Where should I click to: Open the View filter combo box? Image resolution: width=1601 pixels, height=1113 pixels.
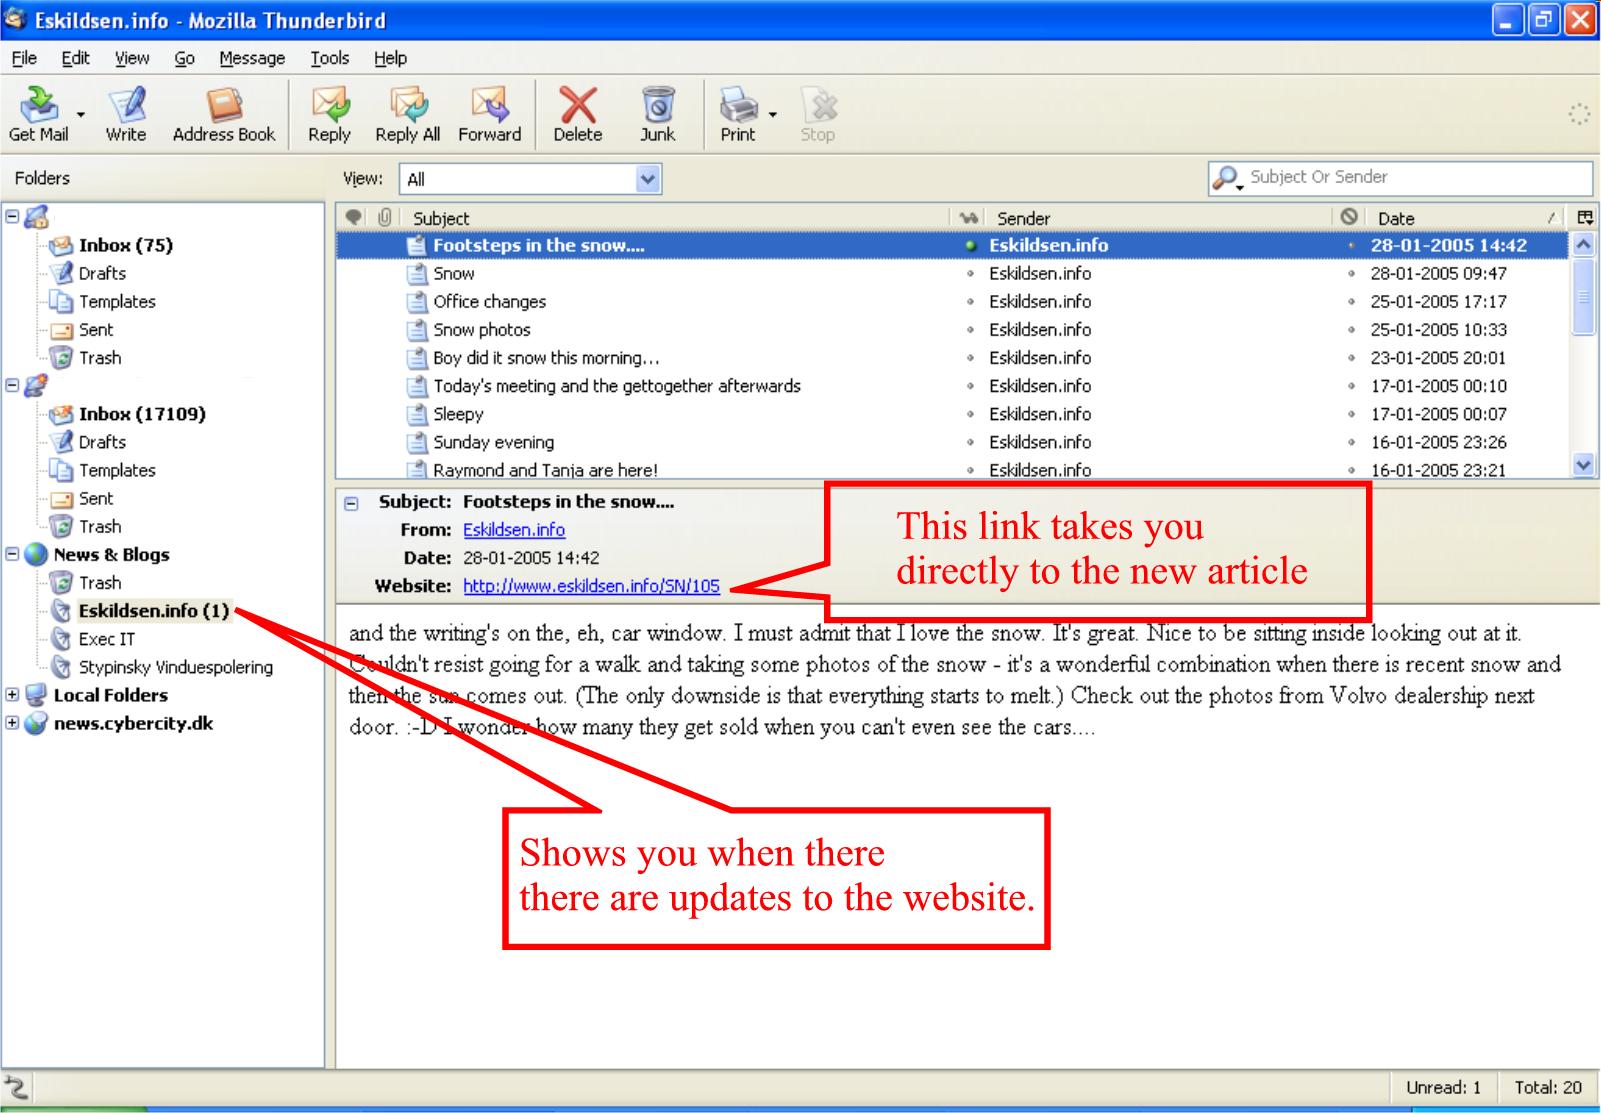click(x=530, y=179)
